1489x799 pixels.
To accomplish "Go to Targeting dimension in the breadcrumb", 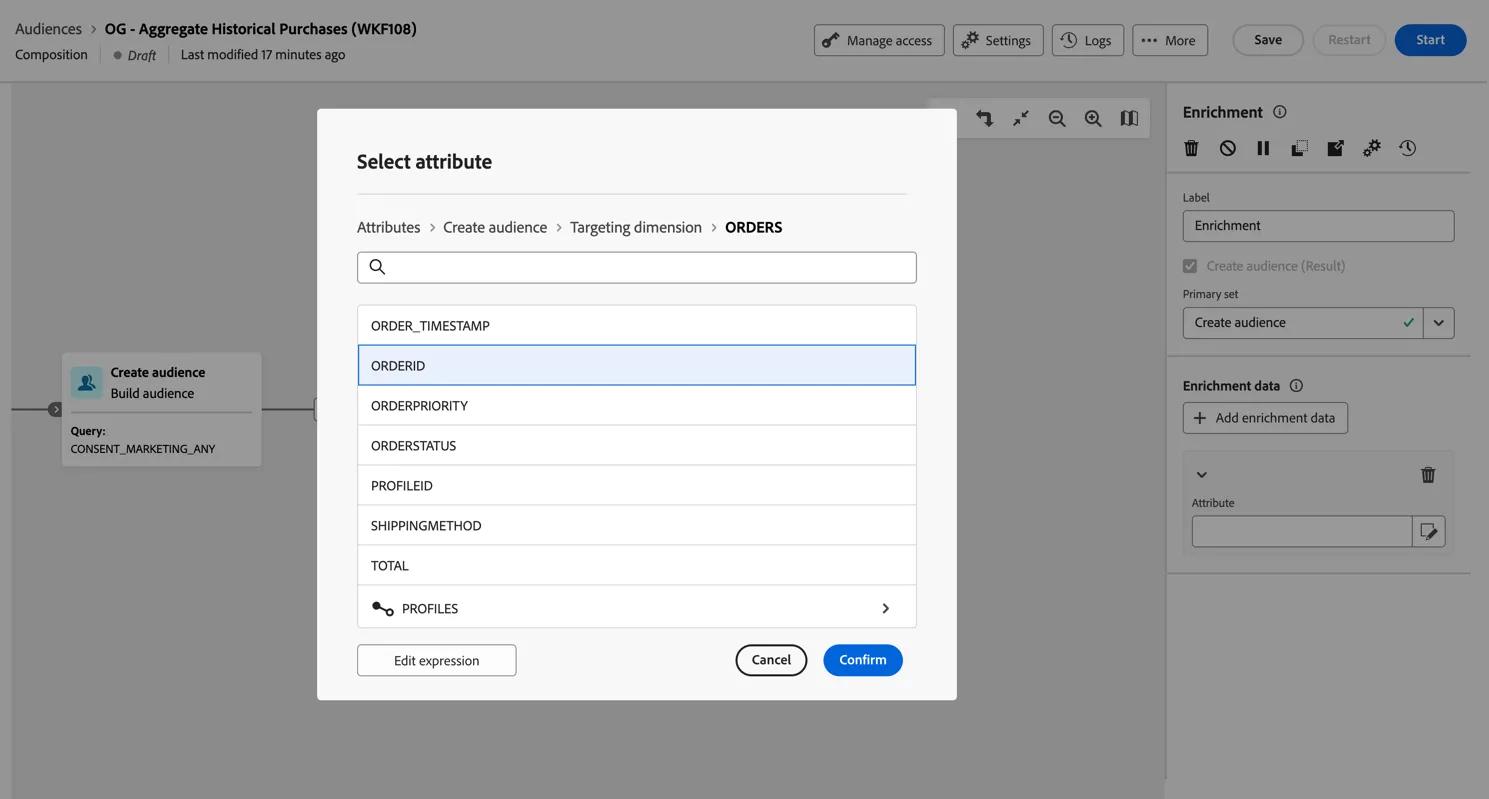I will coord(636,227).
